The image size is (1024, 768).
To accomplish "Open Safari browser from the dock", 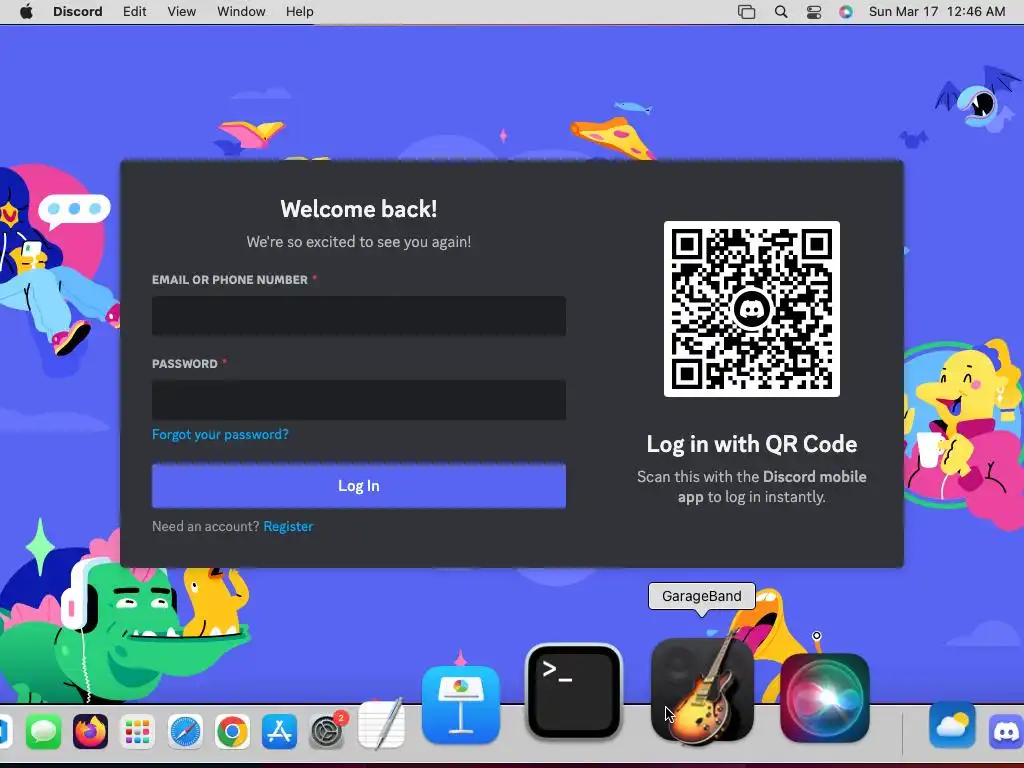I will point(185,731).
